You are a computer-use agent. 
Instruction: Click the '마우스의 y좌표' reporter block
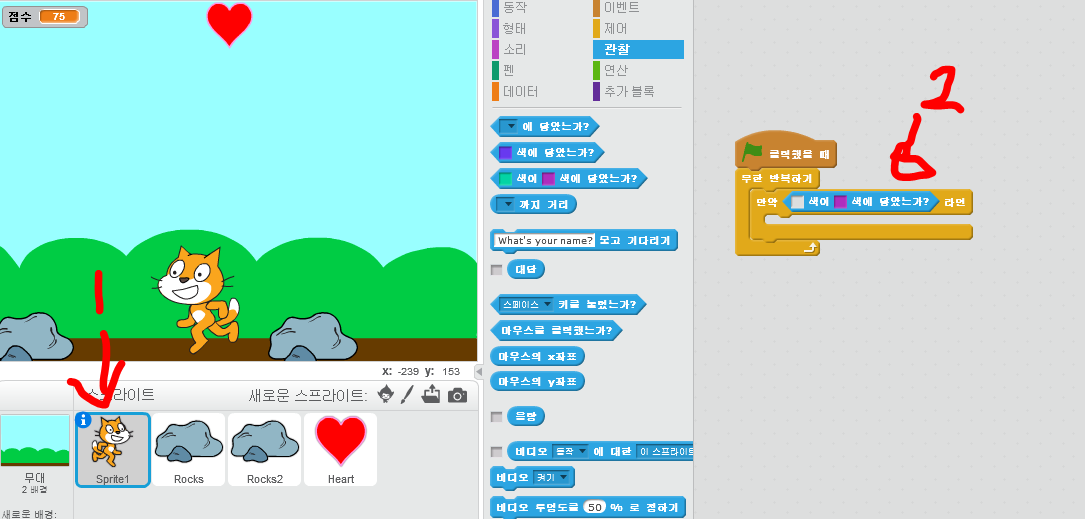coord(537,381)
